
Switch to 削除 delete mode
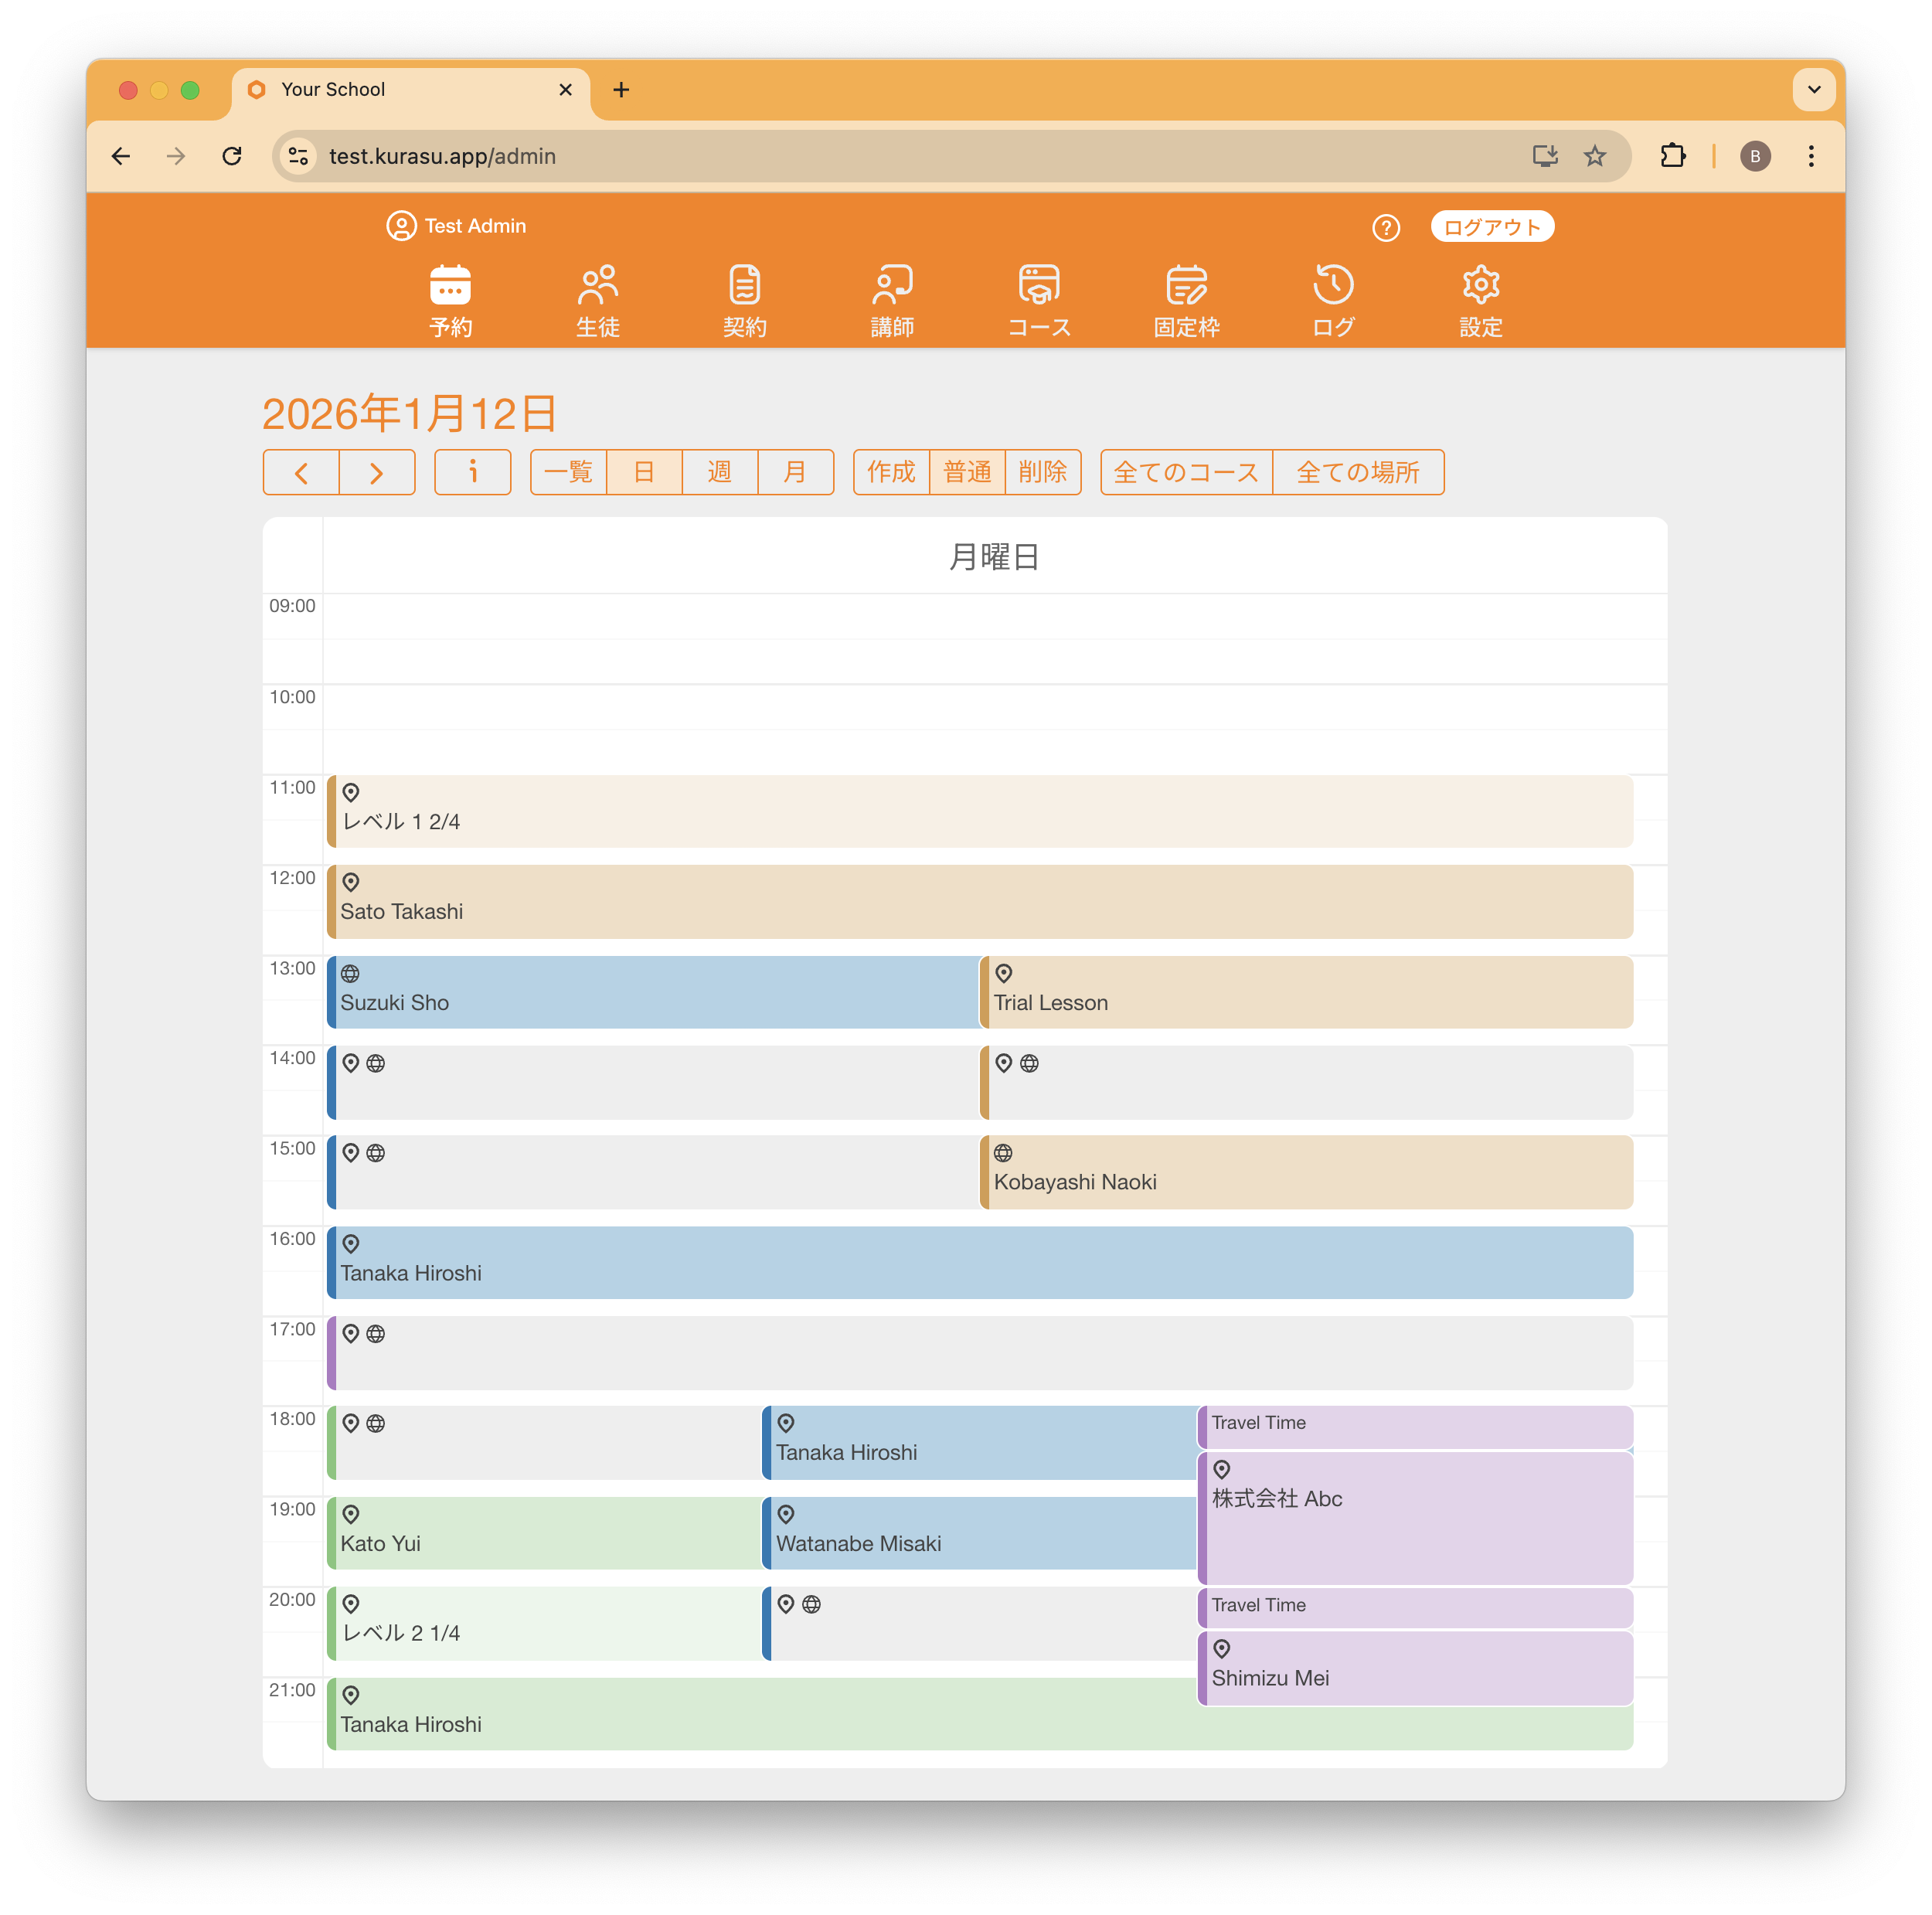tap(1042, 472)
